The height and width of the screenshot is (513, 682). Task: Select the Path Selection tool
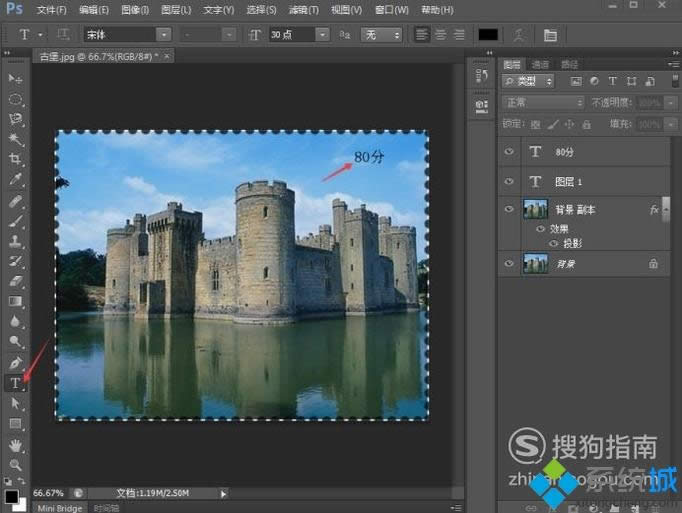coord(15,403)
